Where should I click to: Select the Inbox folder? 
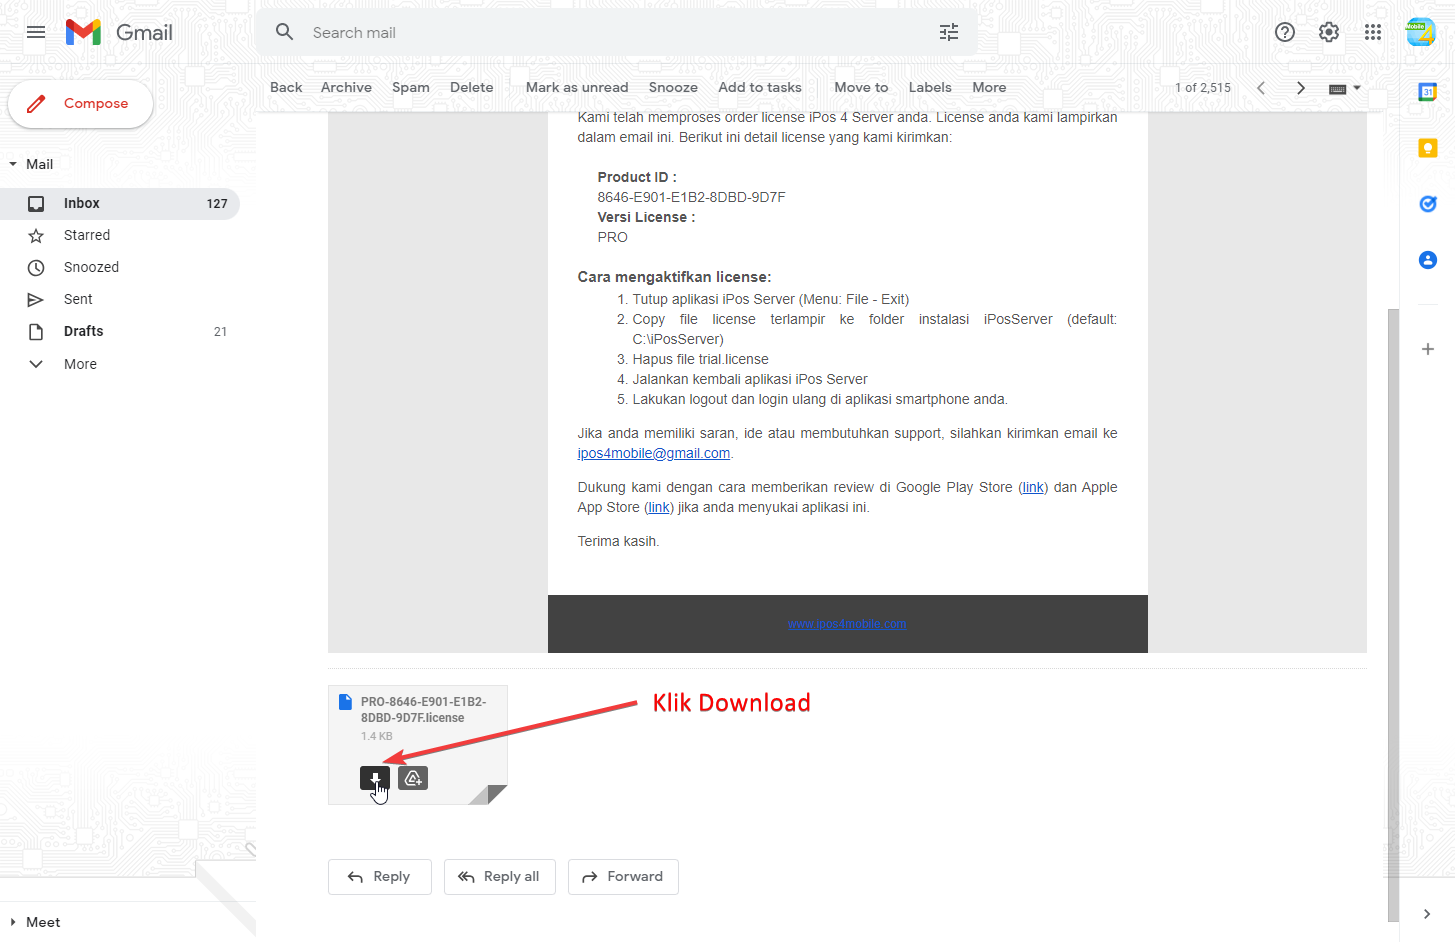120,203
